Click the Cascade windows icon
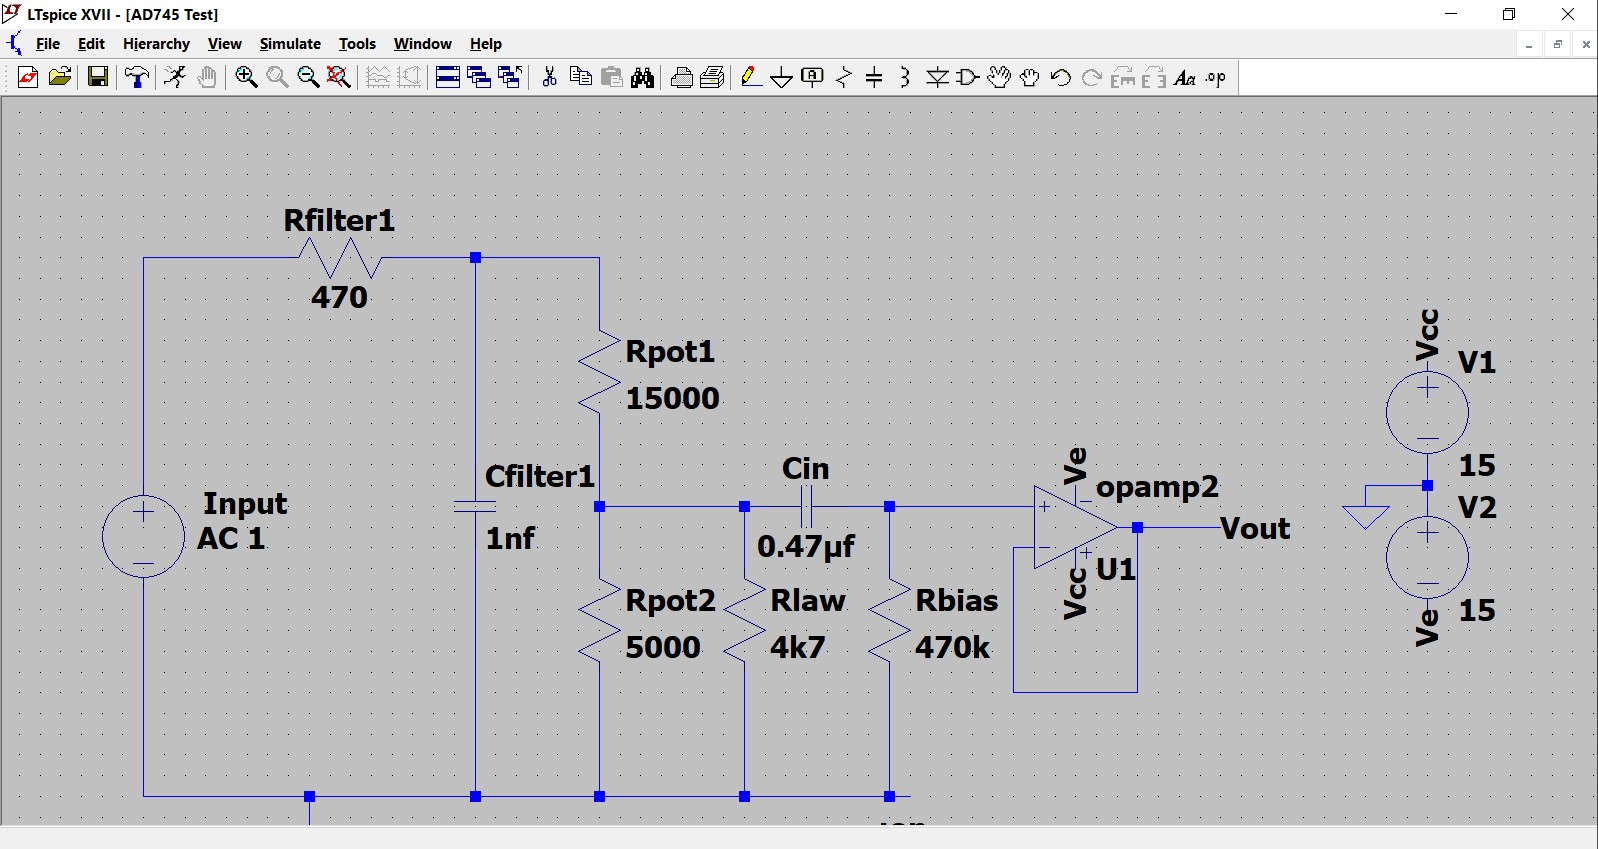Viewport: 1598px width, 849px height. click(479, 78)
